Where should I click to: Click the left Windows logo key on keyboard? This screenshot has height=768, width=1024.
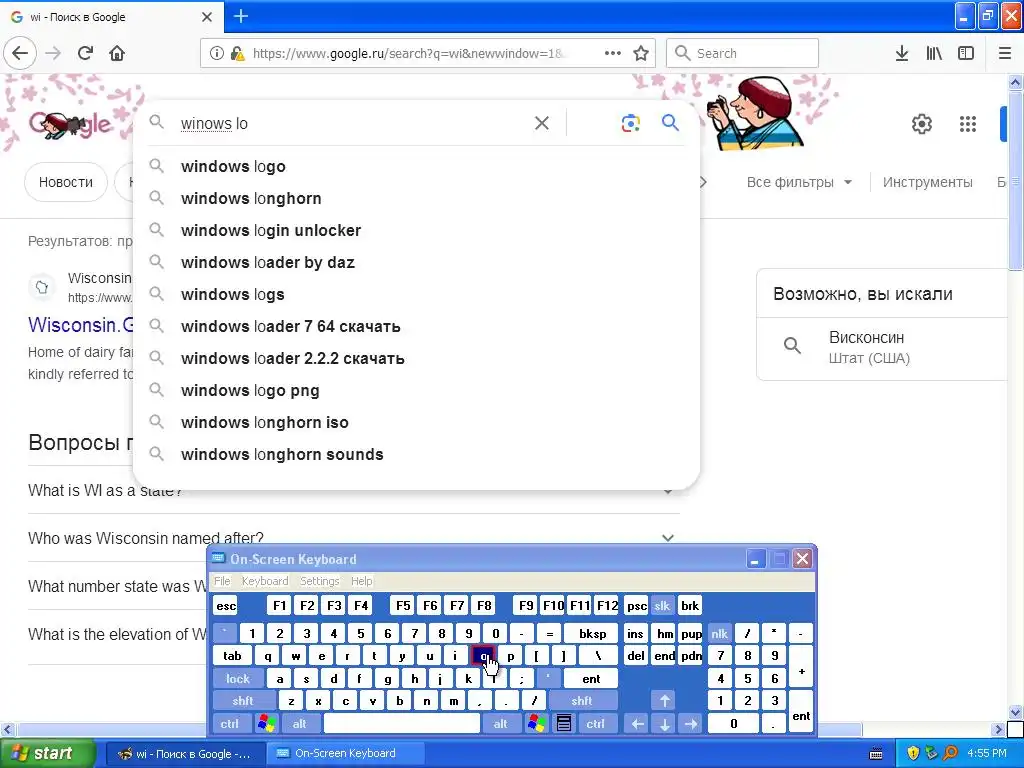pyautogui.click(x=266, y=724)
